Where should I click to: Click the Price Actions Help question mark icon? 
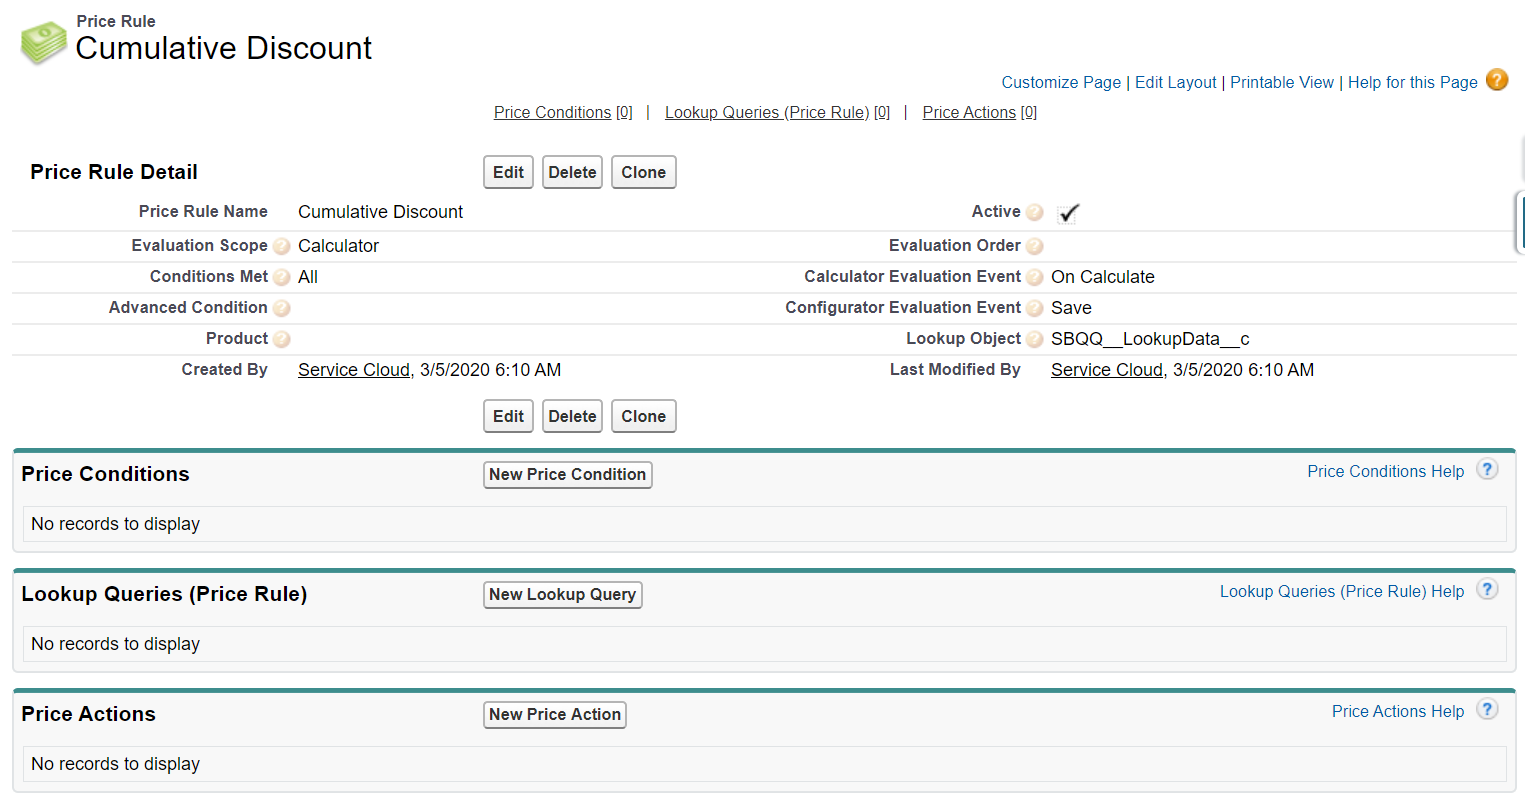[x=1487, y=710]
